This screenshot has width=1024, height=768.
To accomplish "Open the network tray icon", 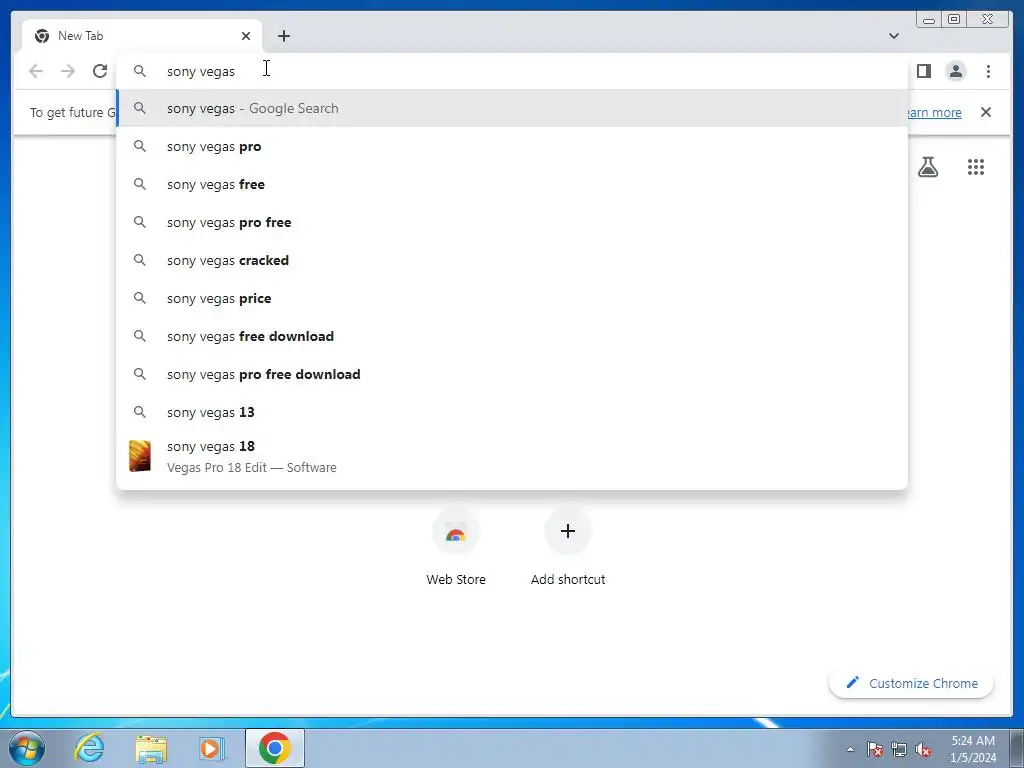I will pos(899,749).
